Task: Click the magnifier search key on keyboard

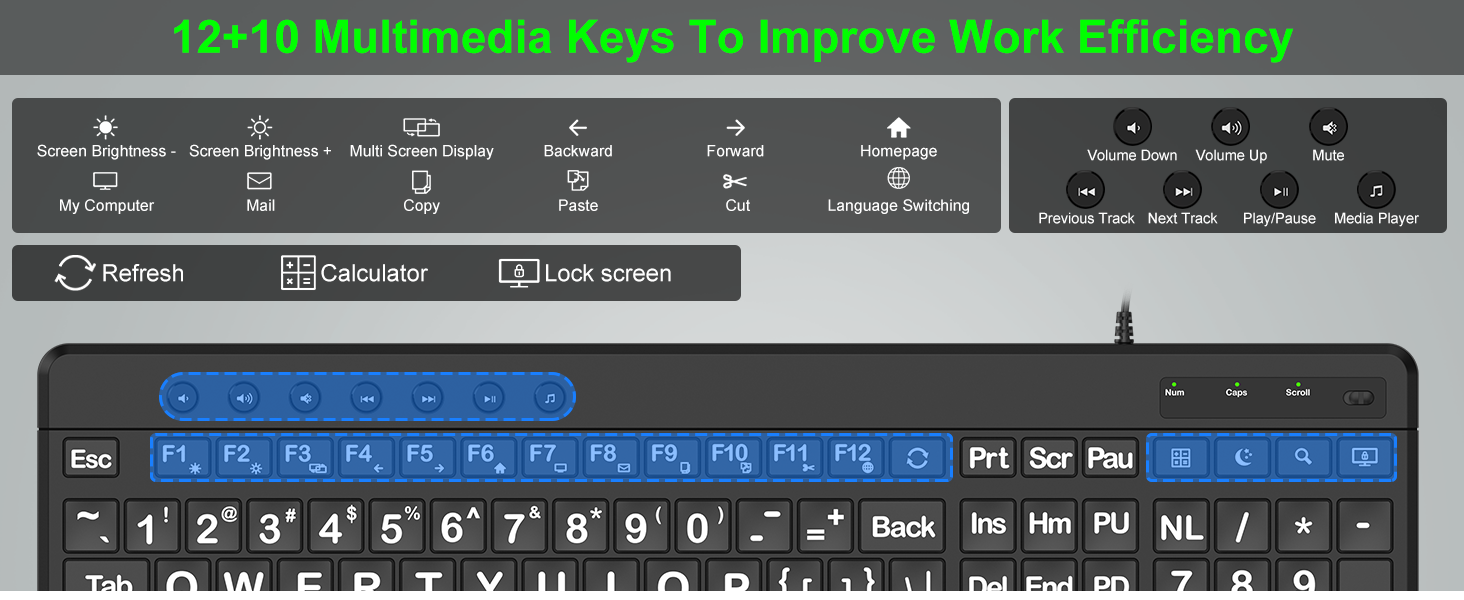Action: (x=1303, y=458)
